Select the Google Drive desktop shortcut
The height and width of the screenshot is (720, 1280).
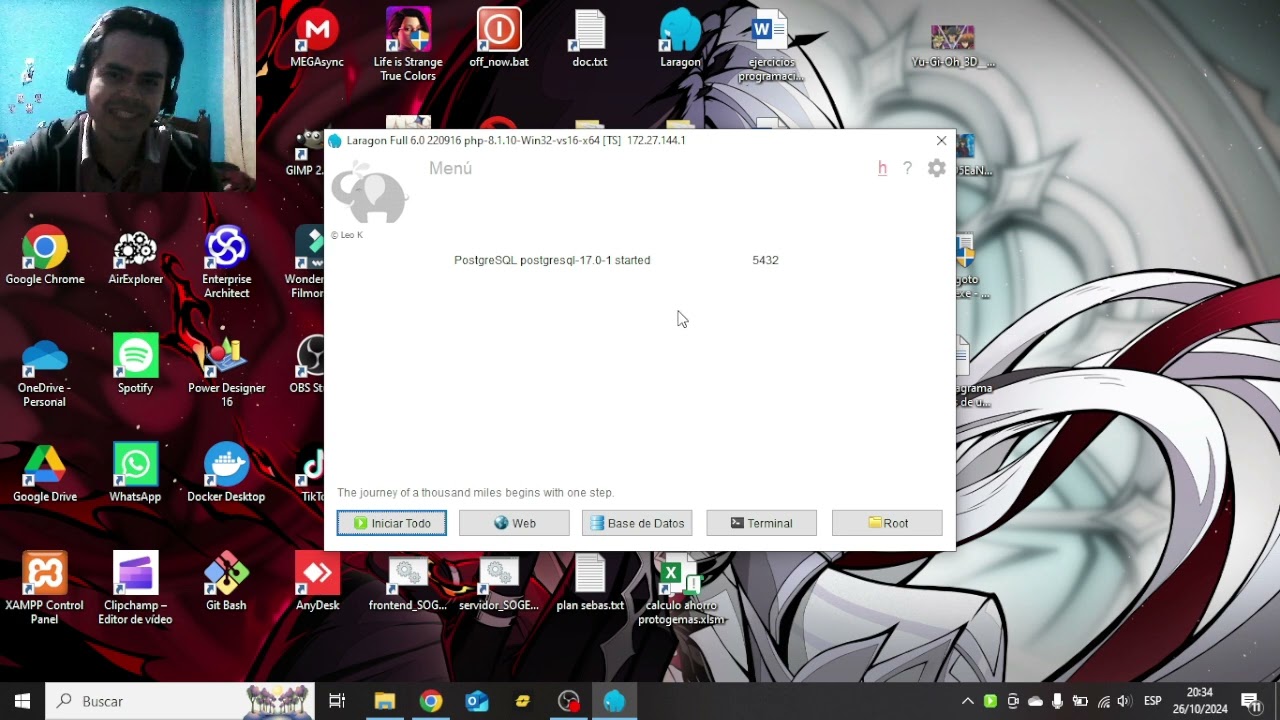tap(45, 474)
